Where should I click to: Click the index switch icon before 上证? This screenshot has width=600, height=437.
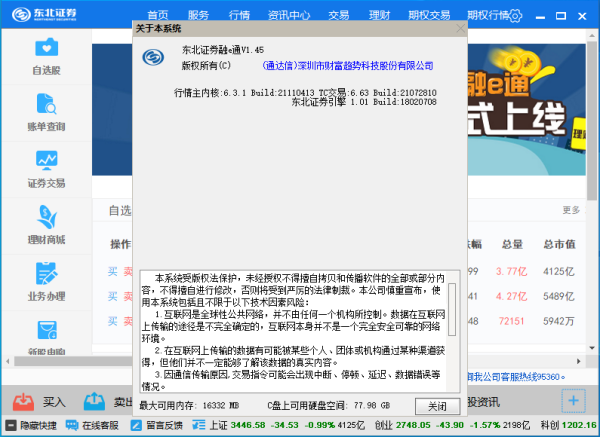point(199,425)
